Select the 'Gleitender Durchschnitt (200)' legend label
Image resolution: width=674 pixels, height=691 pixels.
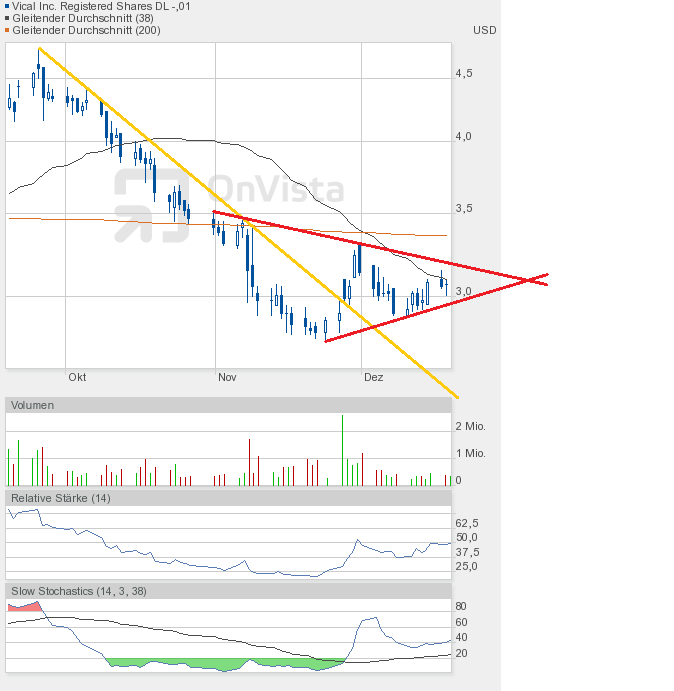coord(86,30)
